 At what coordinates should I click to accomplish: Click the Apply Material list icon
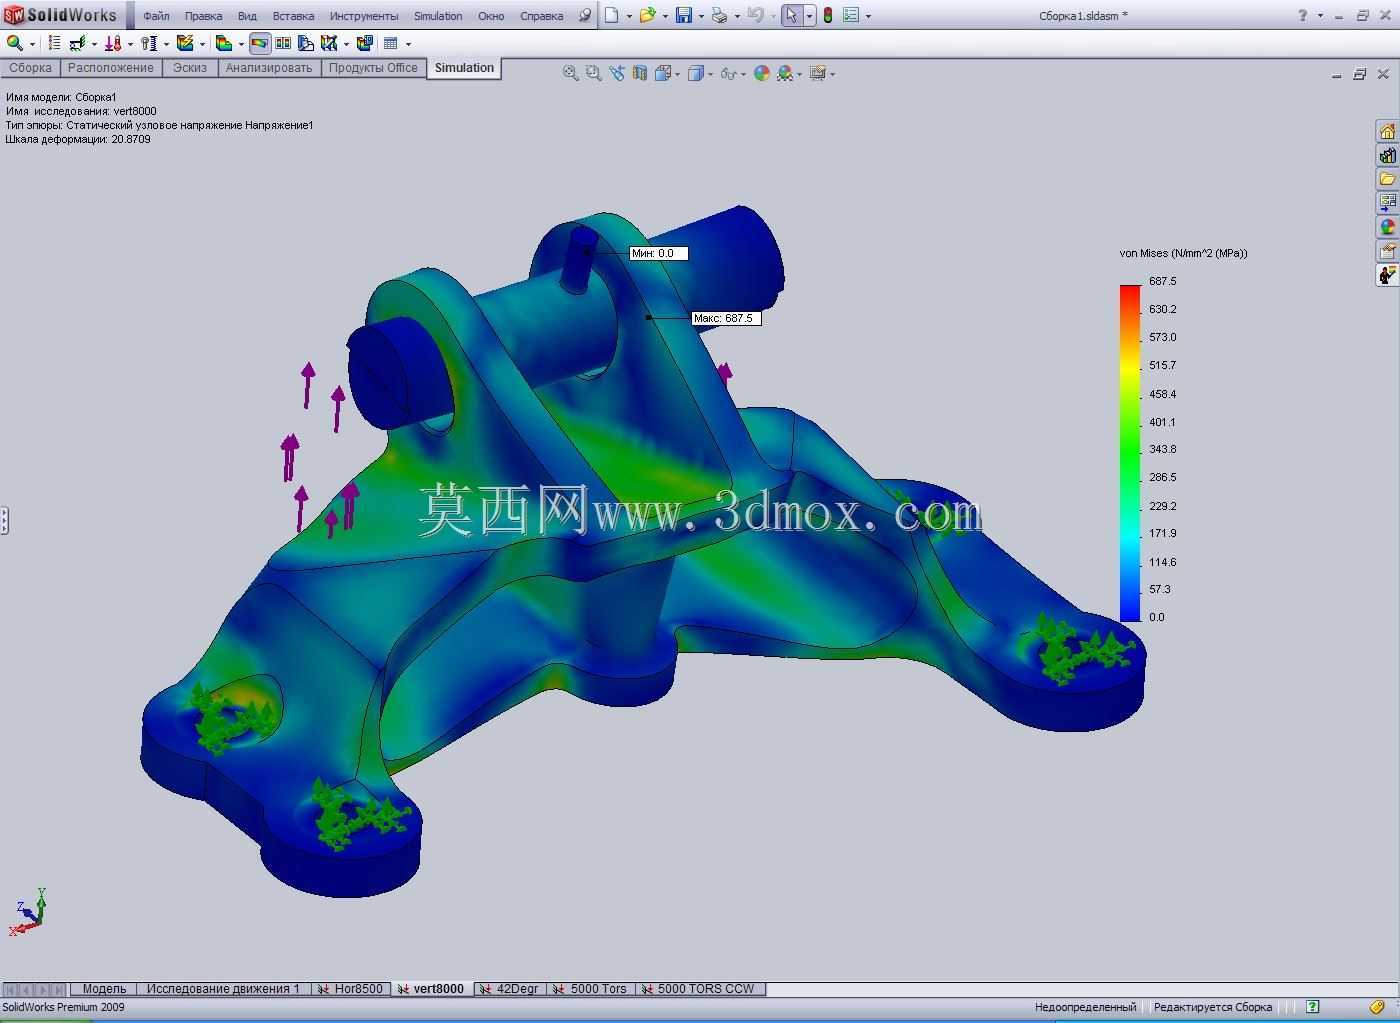(54, 43)
